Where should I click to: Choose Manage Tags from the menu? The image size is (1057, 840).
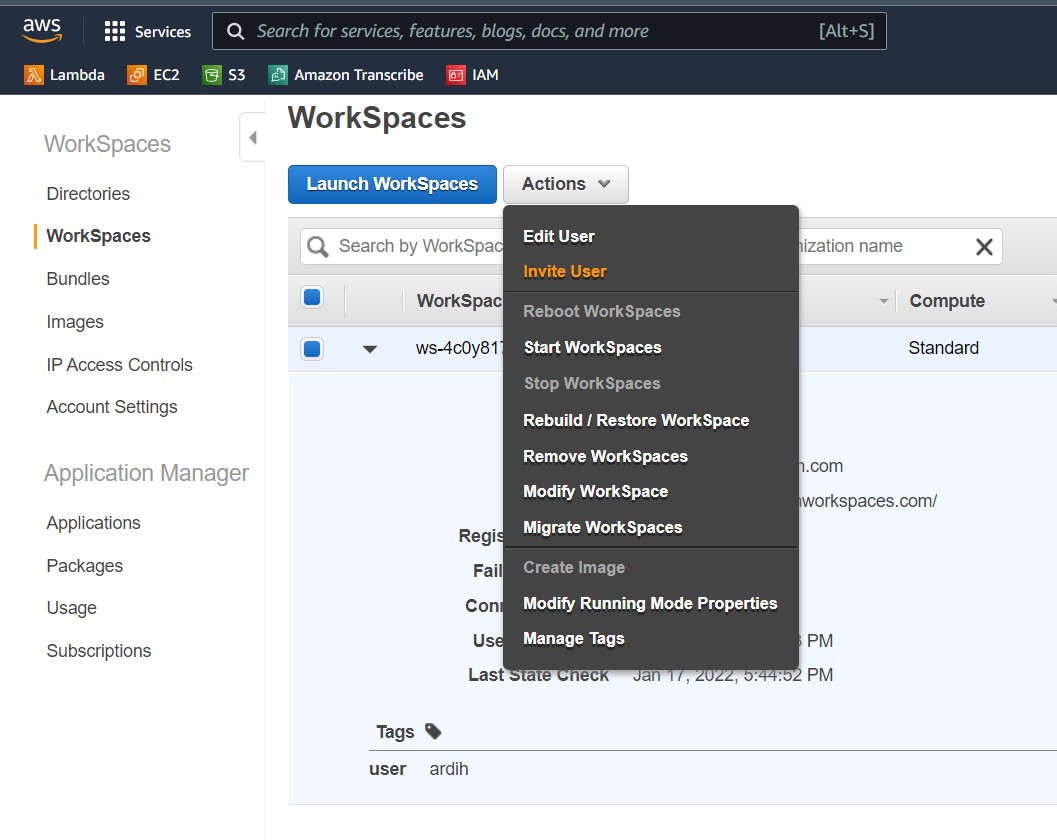coord(574,638)
